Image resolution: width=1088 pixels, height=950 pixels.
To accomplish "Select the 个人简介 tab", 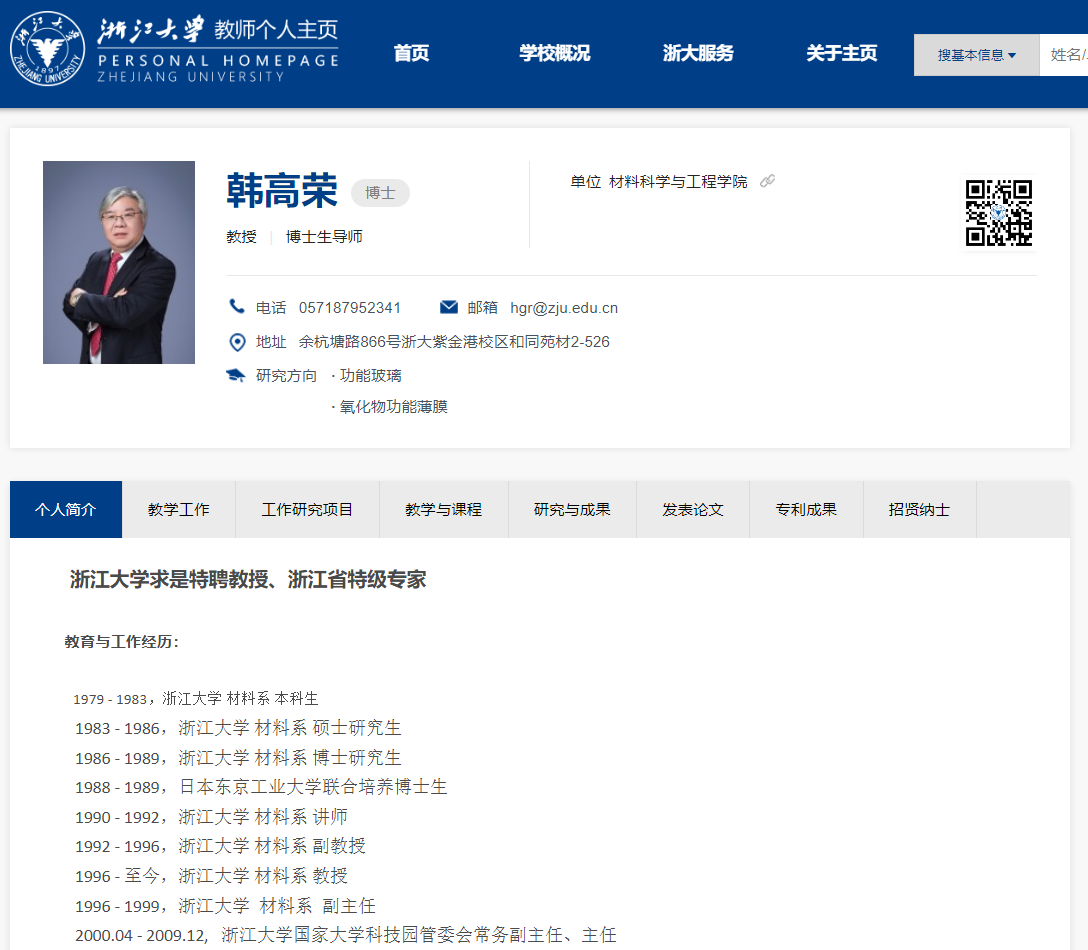I will pyautogui.click(x=66, y=509).
